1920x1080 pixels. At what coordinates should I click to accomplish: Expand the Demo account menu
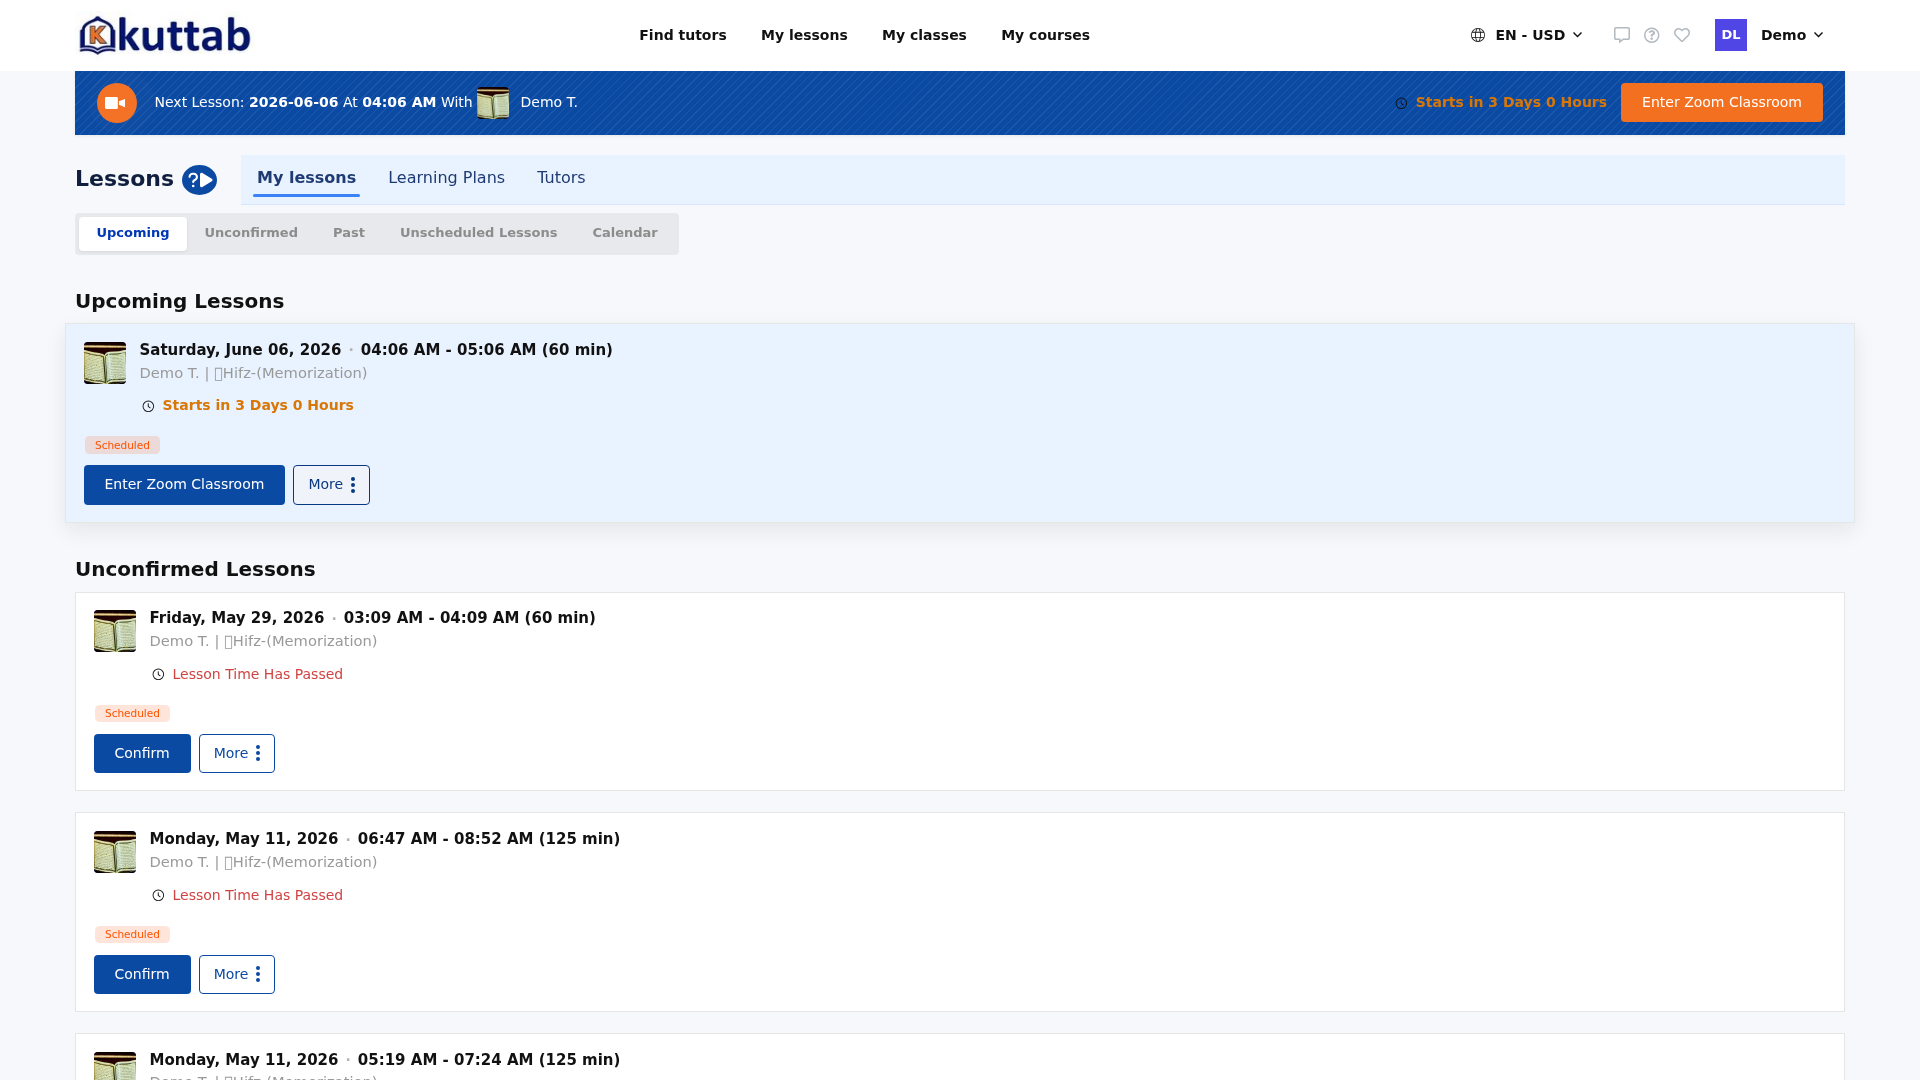[x=1792, y=35]
